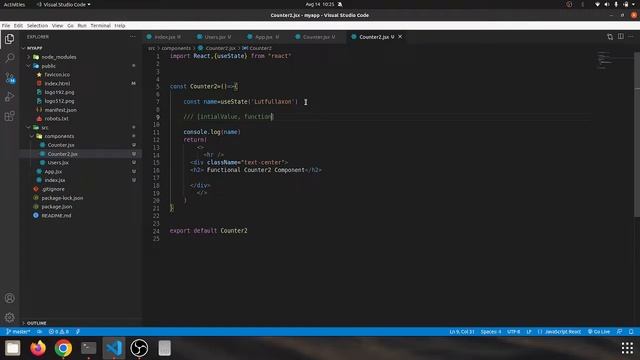Image resolution: width=640 pixels, height=360 pixels.
Task: Open manifest.json in the explorer
Action: 60,110
